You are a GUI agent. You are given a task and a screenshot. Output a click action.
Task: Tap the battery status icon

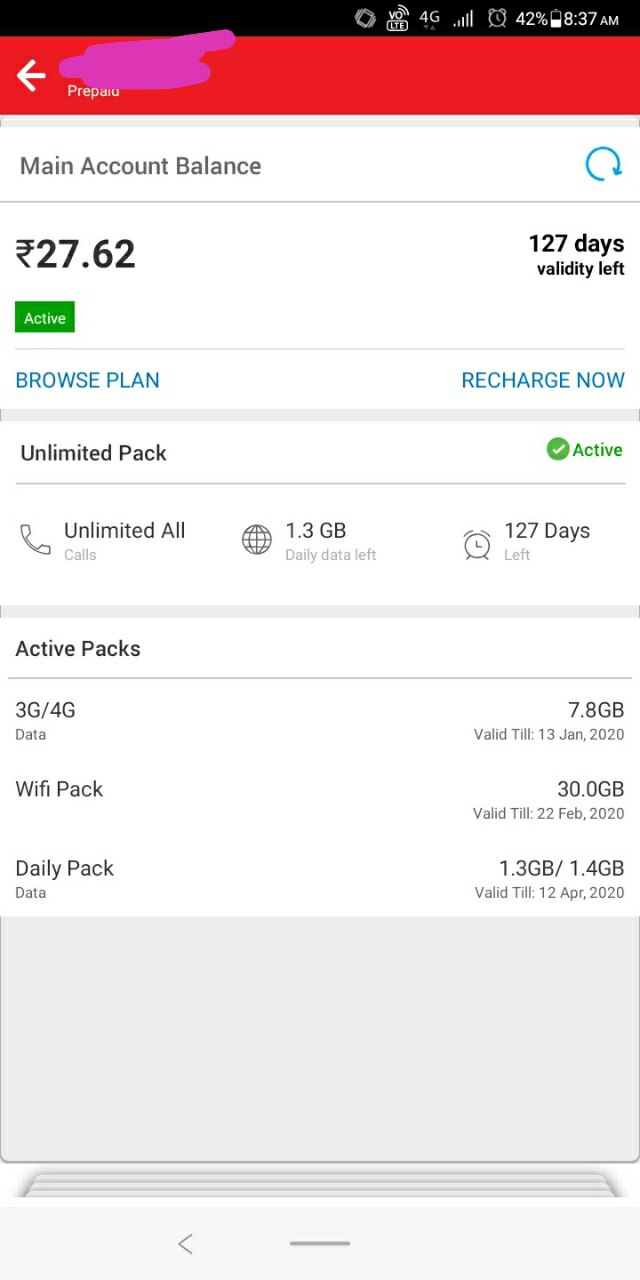(555, 18)
